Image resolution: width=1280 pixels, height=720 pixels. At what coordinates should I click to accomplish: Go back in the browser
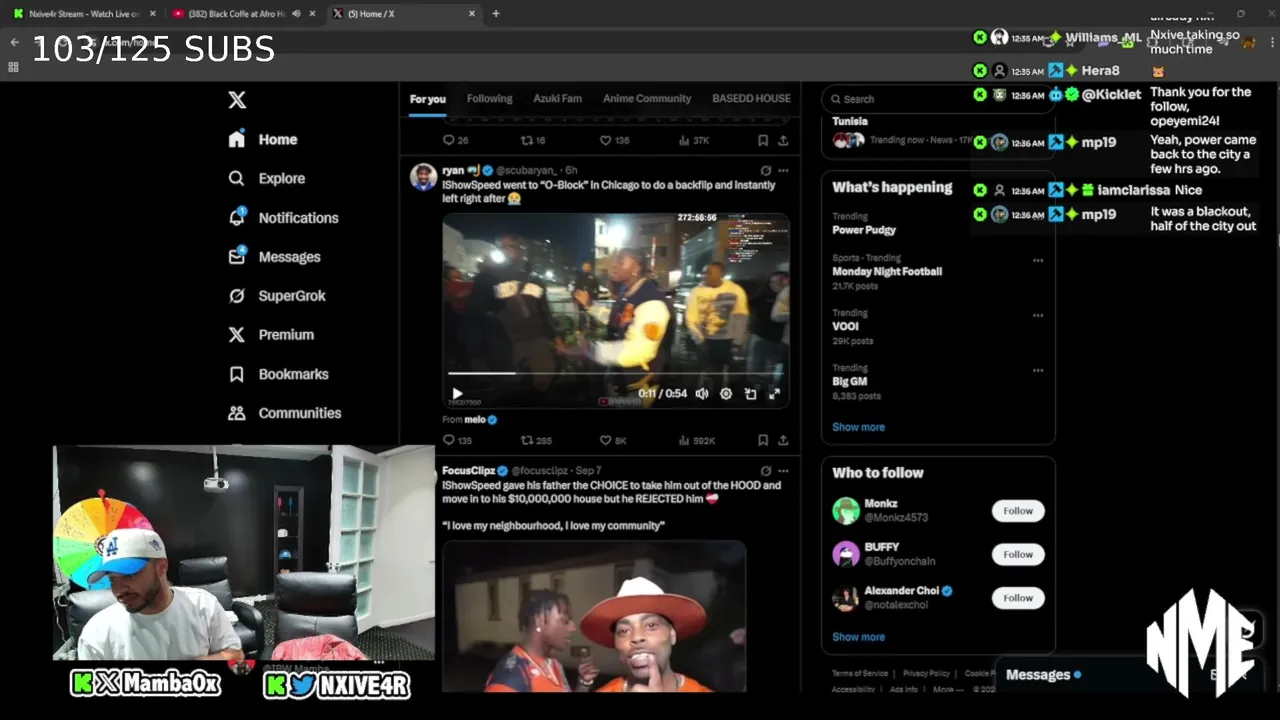click(14, 42)
